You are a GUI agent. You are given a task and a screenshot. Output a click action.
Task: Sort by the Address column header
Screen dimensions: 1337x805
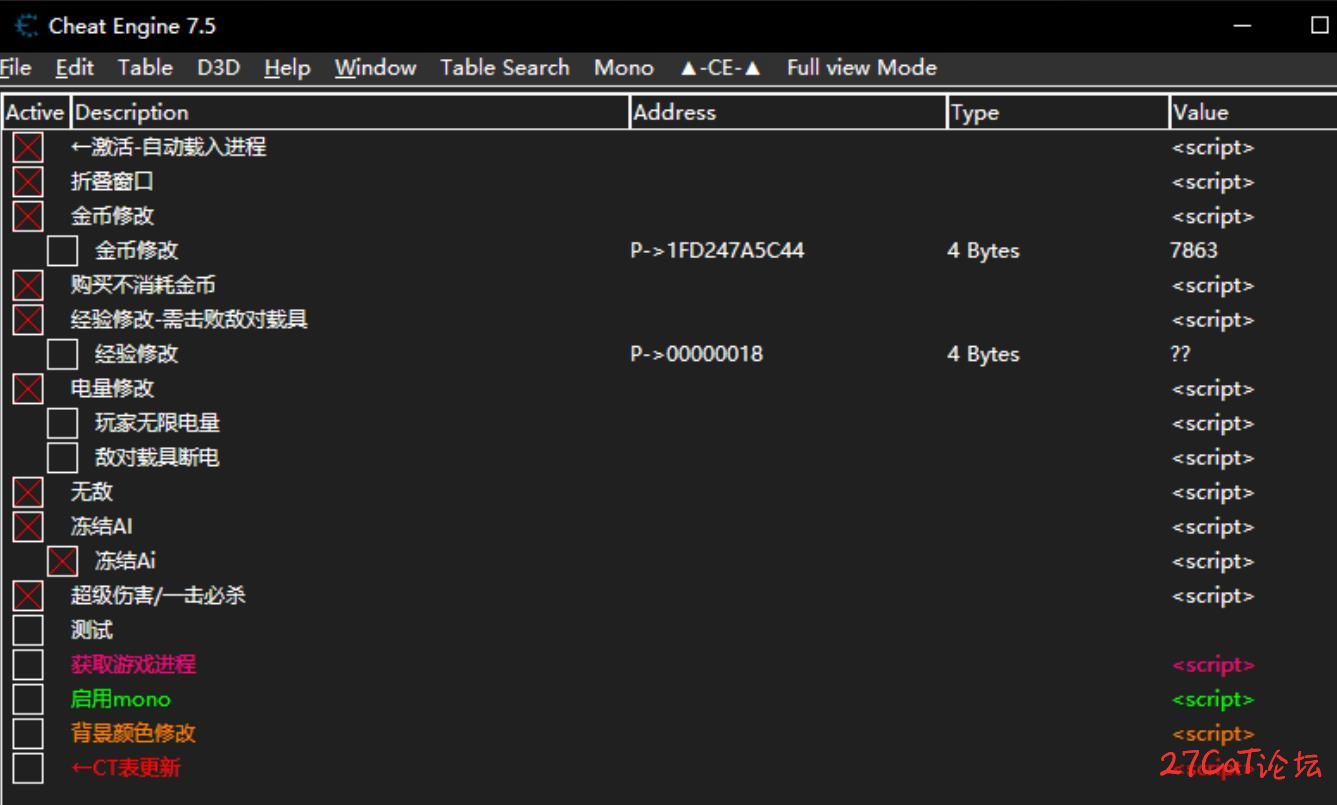coord(789,112)
